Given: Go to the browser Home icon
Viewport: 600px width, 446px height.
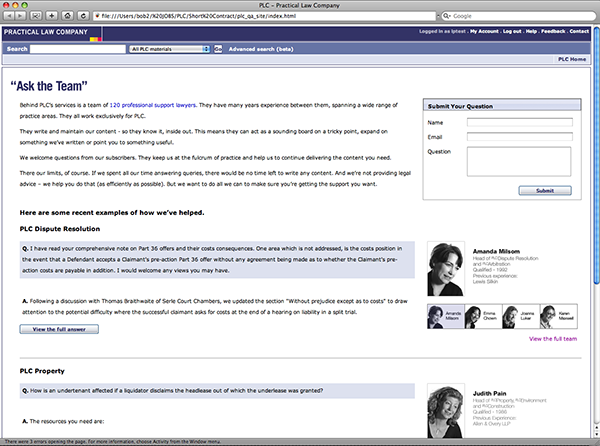Looking at the screenshot, I should pos(67,16).
